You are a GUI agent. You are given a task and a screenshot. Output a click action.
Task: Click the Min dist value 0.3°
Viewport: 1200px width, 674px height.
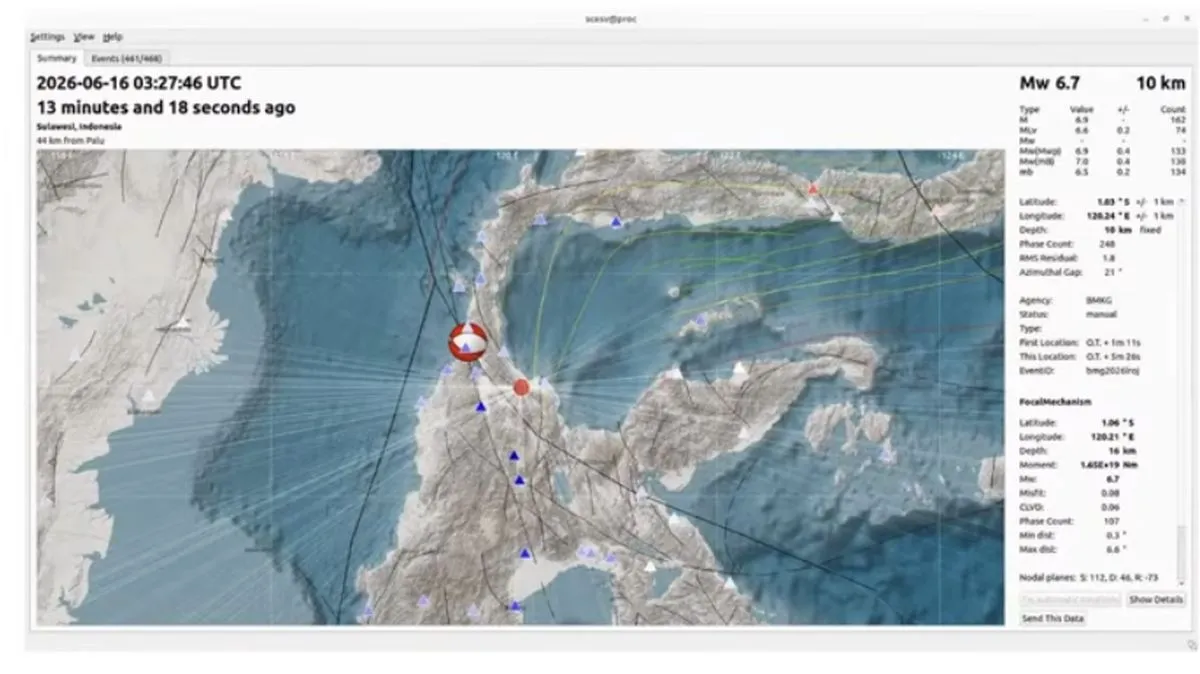(1115, 535)
